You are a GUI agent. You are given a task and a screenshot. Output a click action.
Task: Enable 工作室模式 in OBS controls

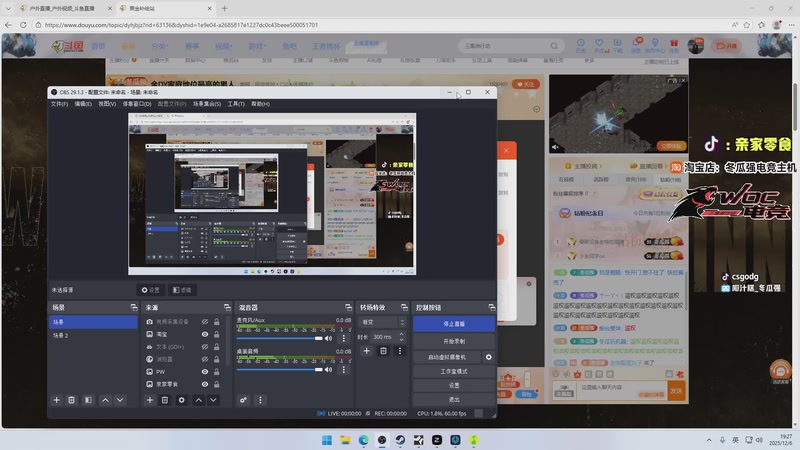[x=454, y=371]
